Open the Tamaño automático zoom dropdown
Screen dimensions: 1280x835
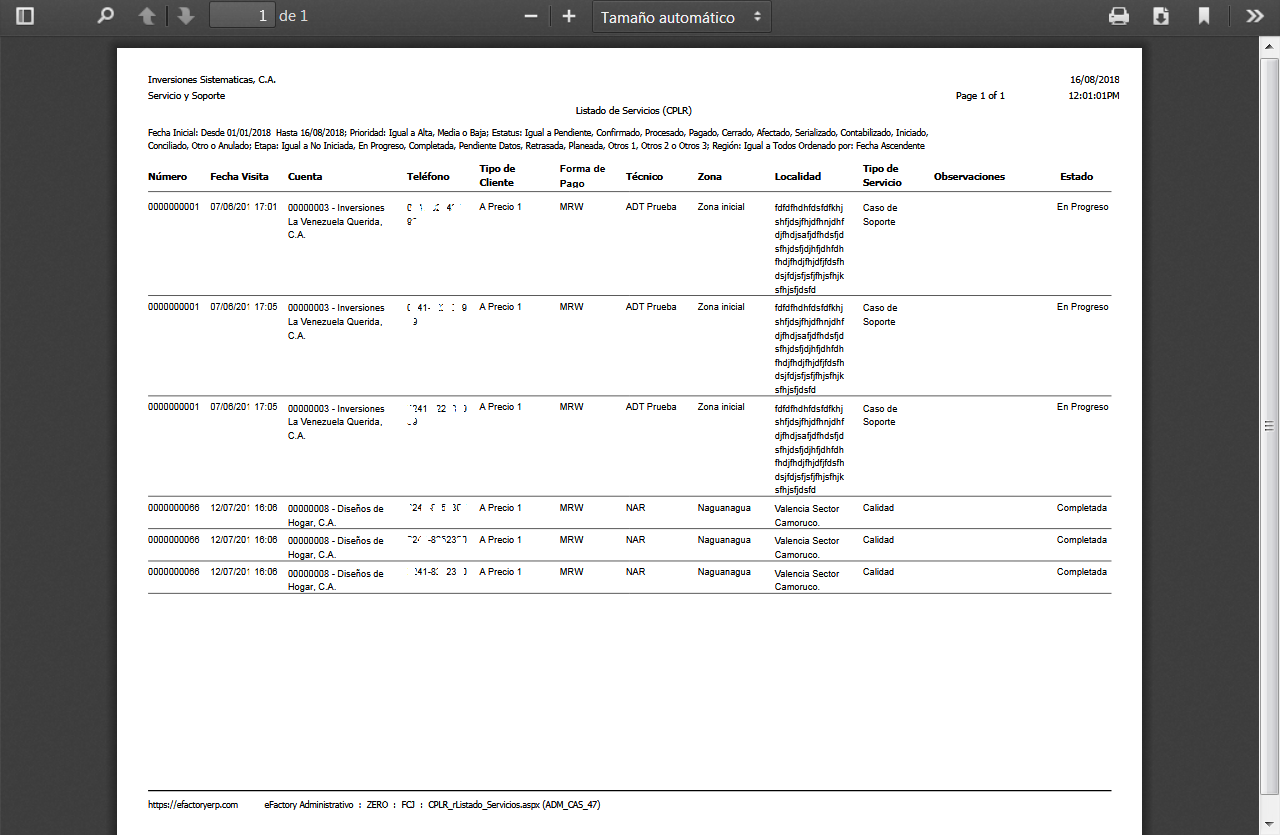pyautogui.click(x=681, y=17)
